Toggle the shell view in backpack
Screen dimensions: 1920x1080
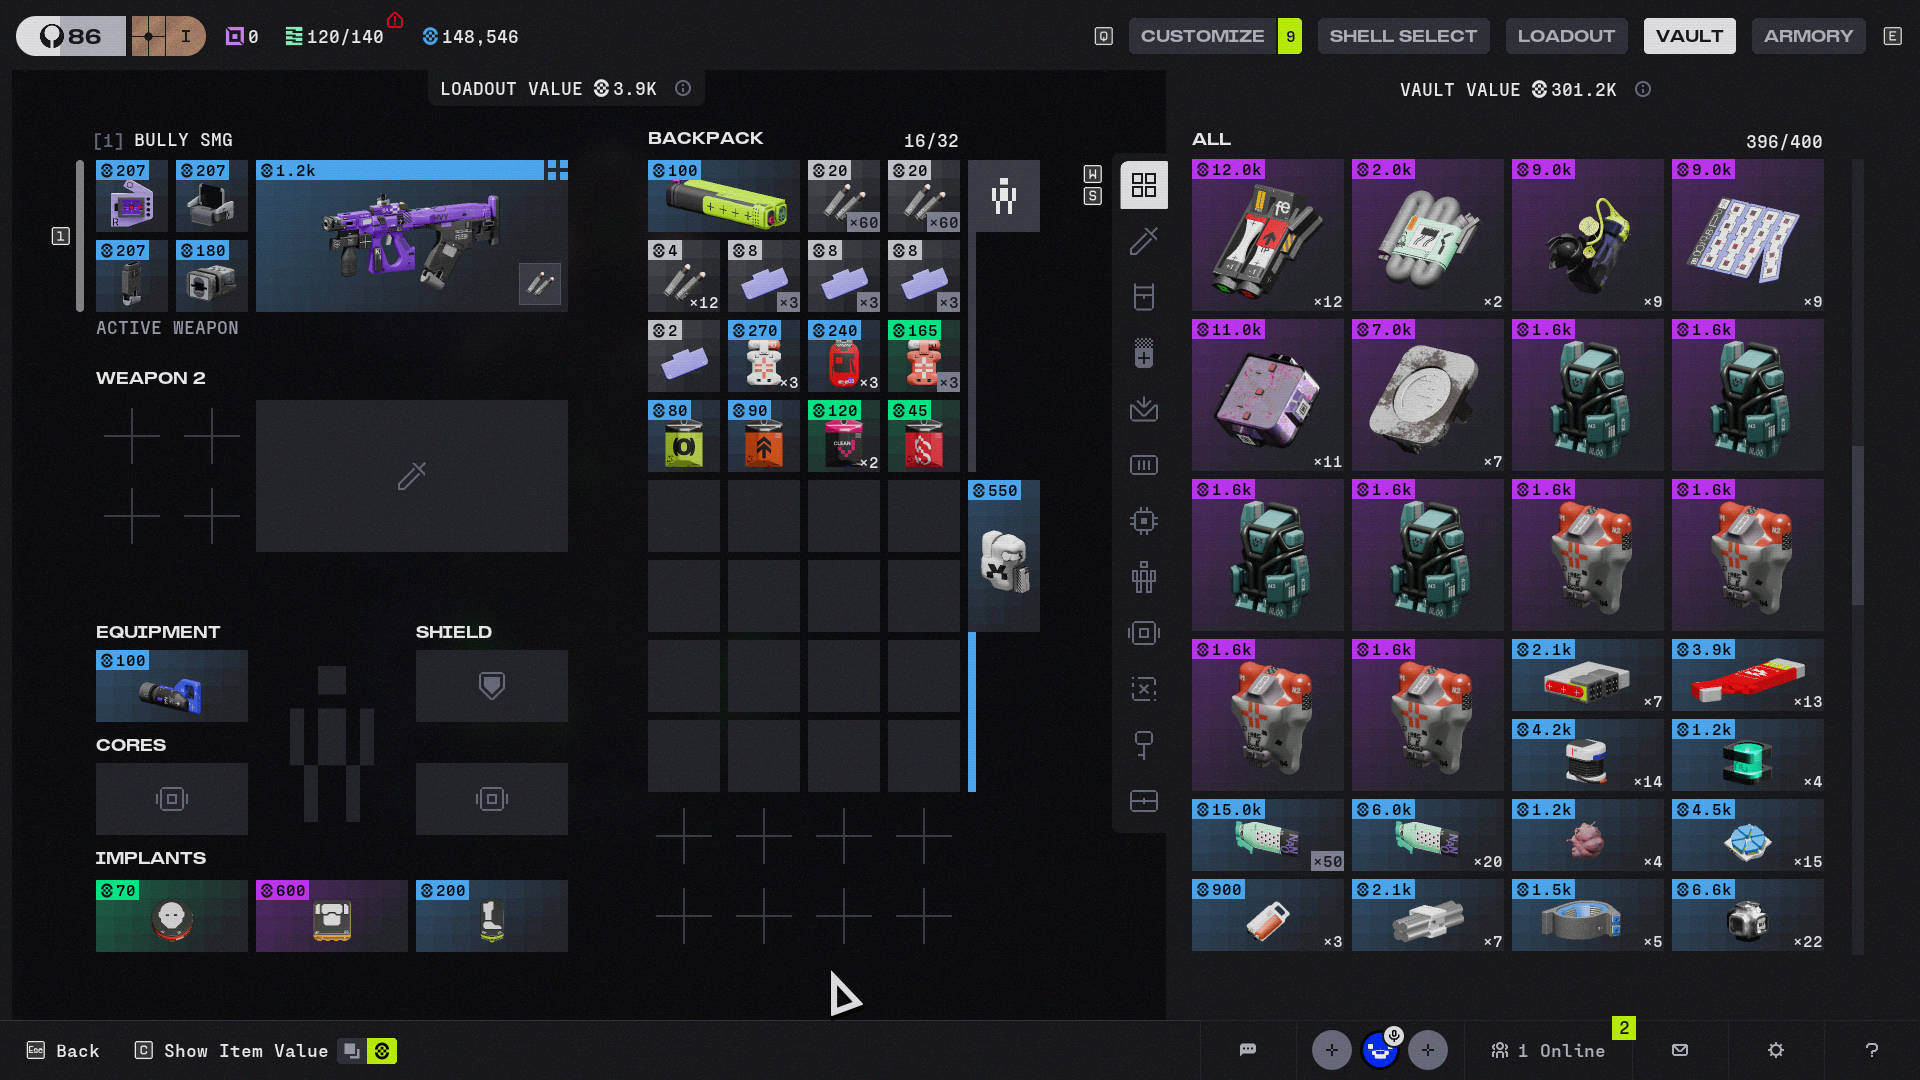[x=1004, y=196]
